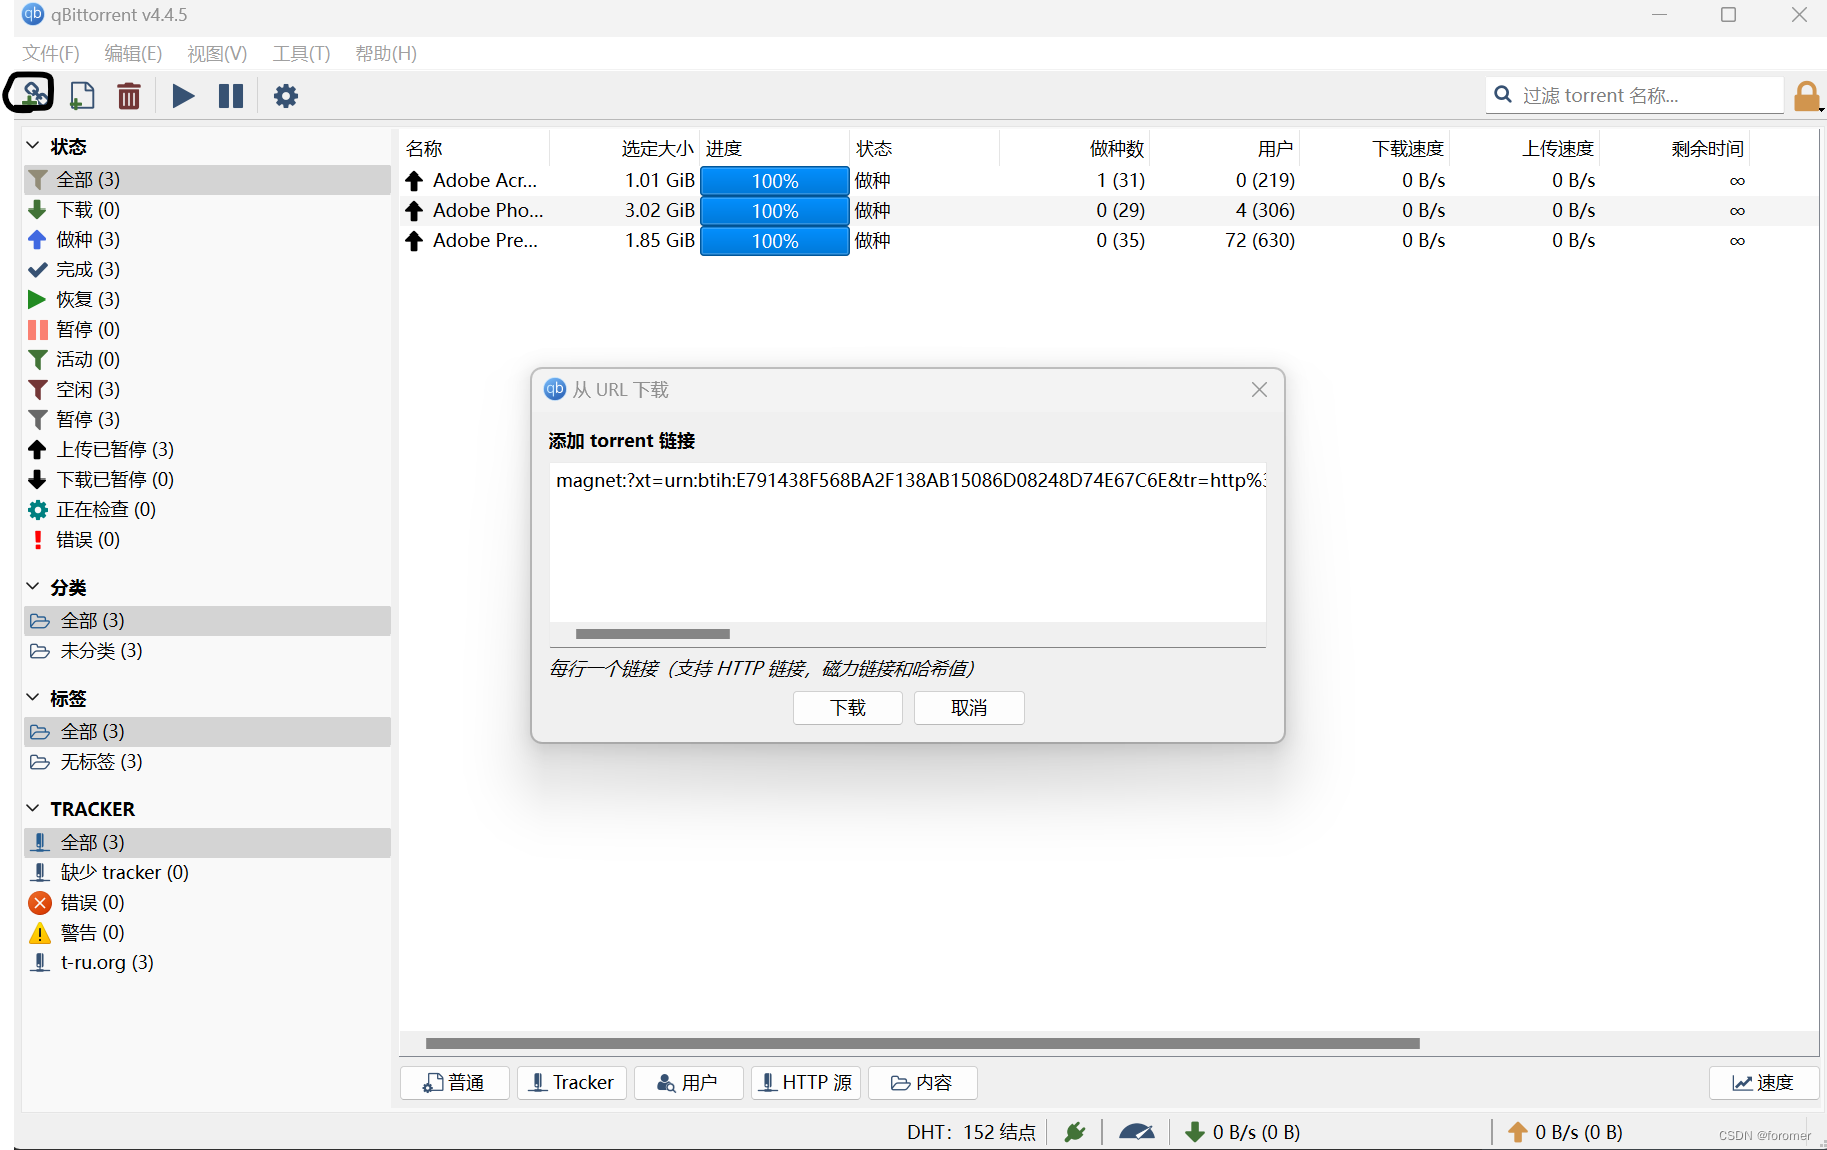
Task: Toggle alternative speed limits gauge icon
Action: pos(1137,1132)
